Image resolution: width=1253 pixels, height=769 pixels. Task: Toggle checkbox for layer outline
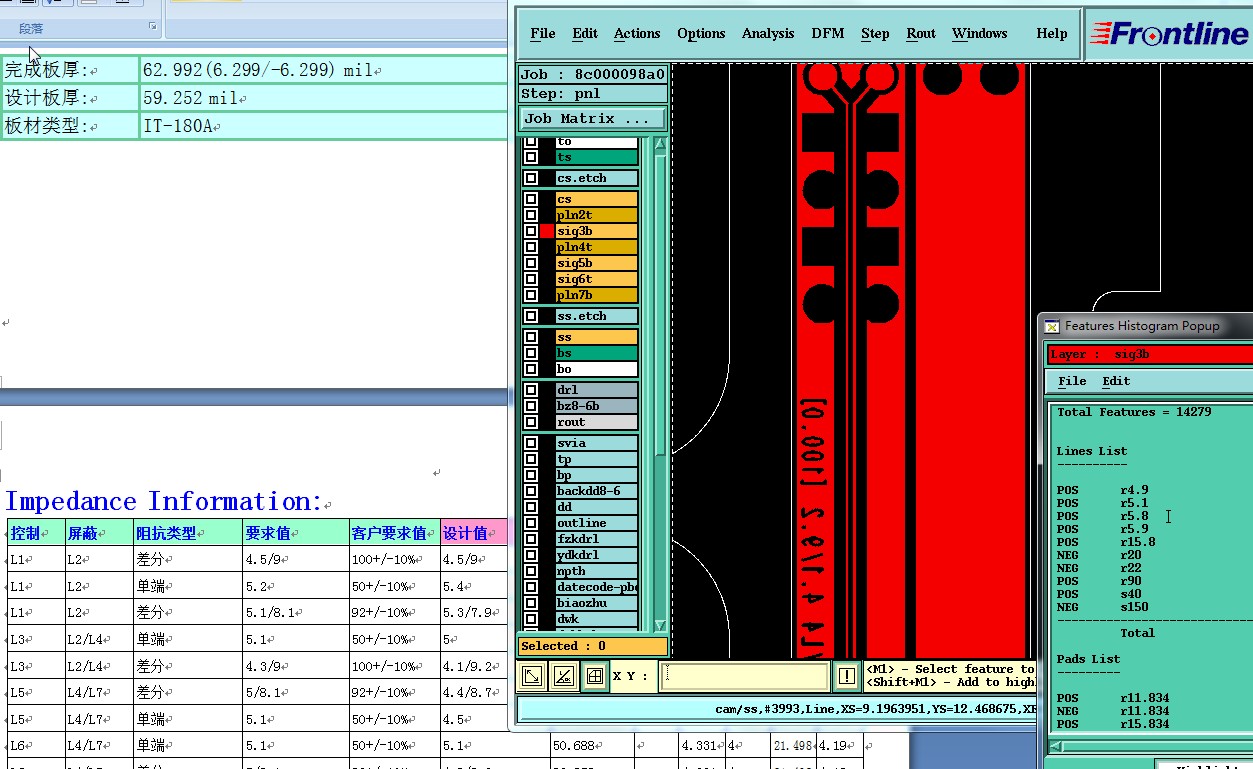pyautogui.click(x=531, y=523)
